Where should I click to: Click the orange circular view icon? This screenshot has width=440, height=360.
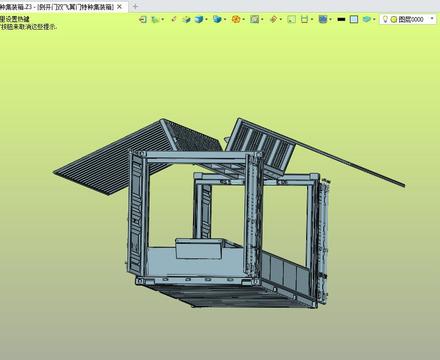236,19
